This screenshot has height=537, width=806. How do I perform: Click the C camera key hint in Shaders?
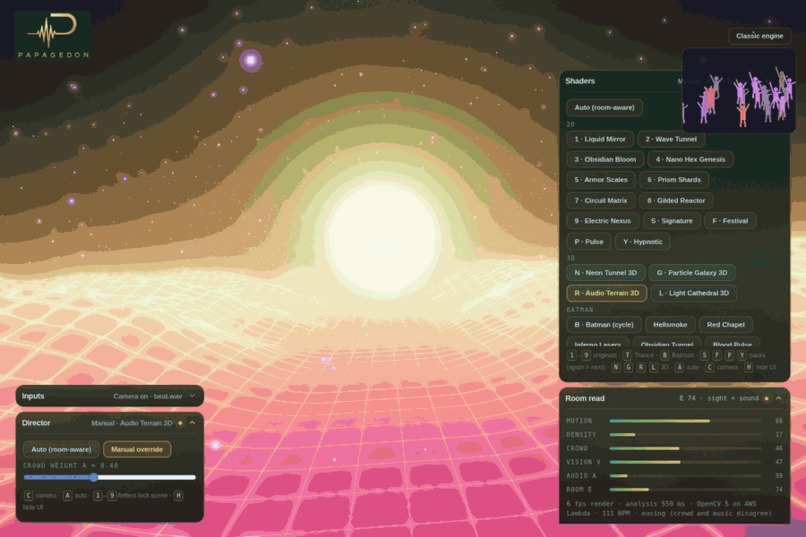tap(709, 367)
